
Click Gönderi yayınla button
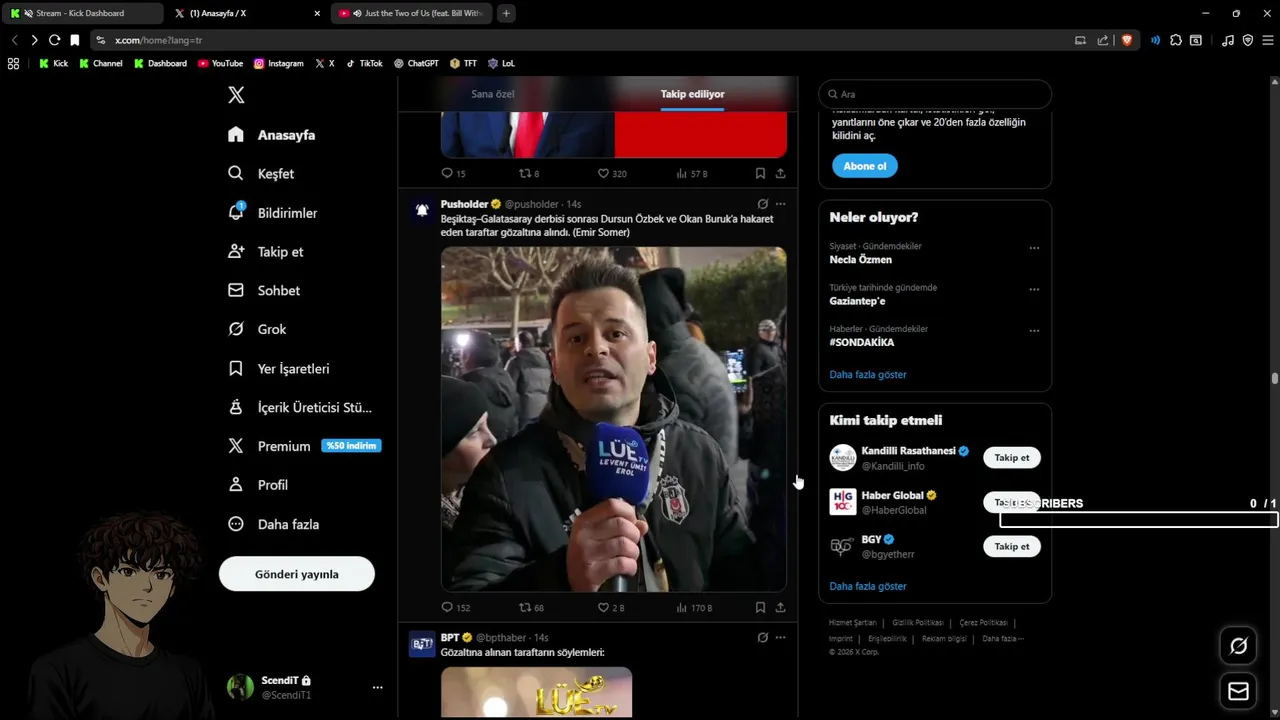point(297,574)
